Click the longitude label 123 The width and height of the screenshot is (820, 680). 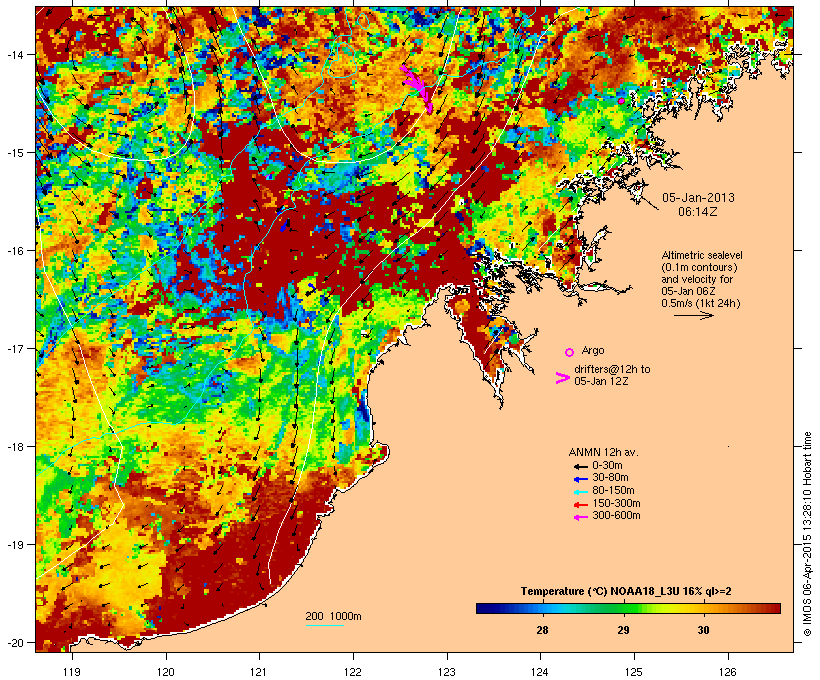pyautogui.click(x=447, y=672)
